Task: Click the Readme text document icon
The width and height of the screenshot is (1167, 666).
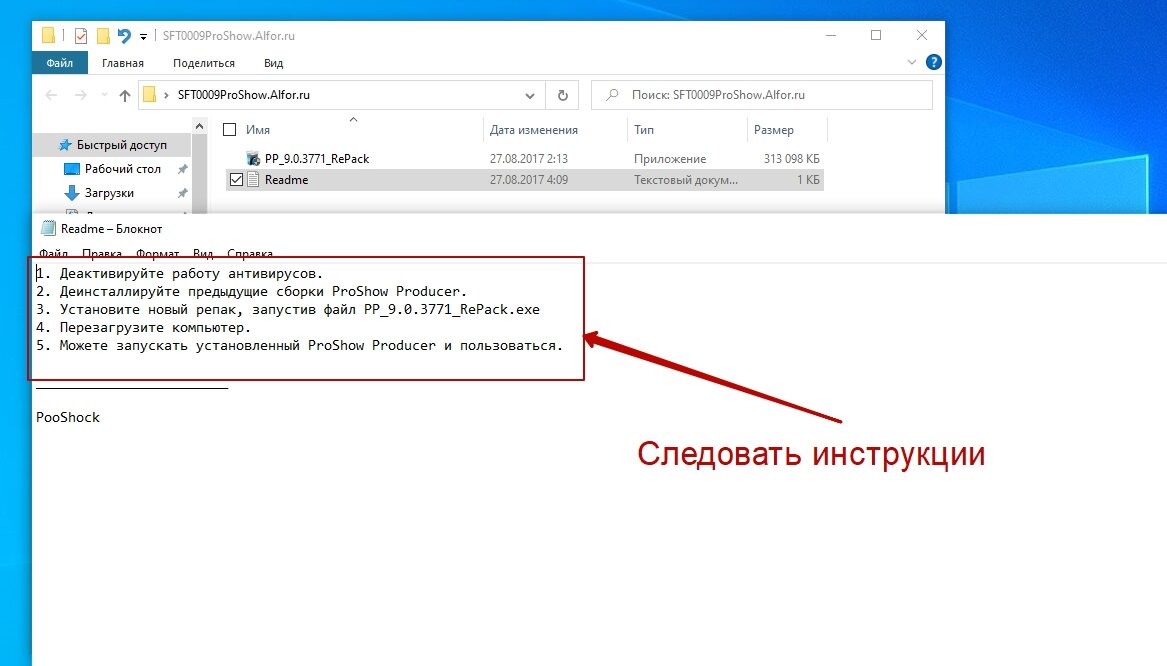Action: tap(253, 179)
